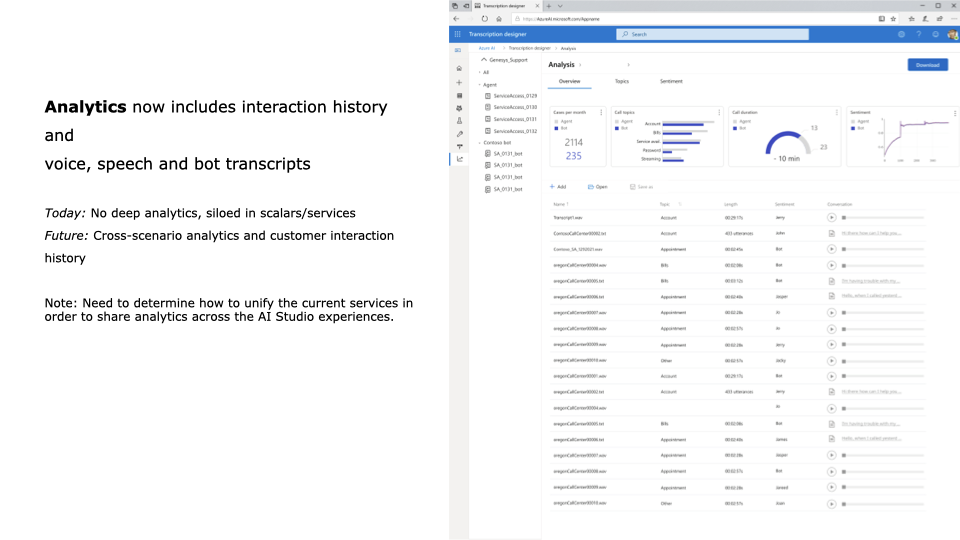Collapse the Contoso bot tree group
The width and height of the screenshot is (960, 540).
point(479,143)
